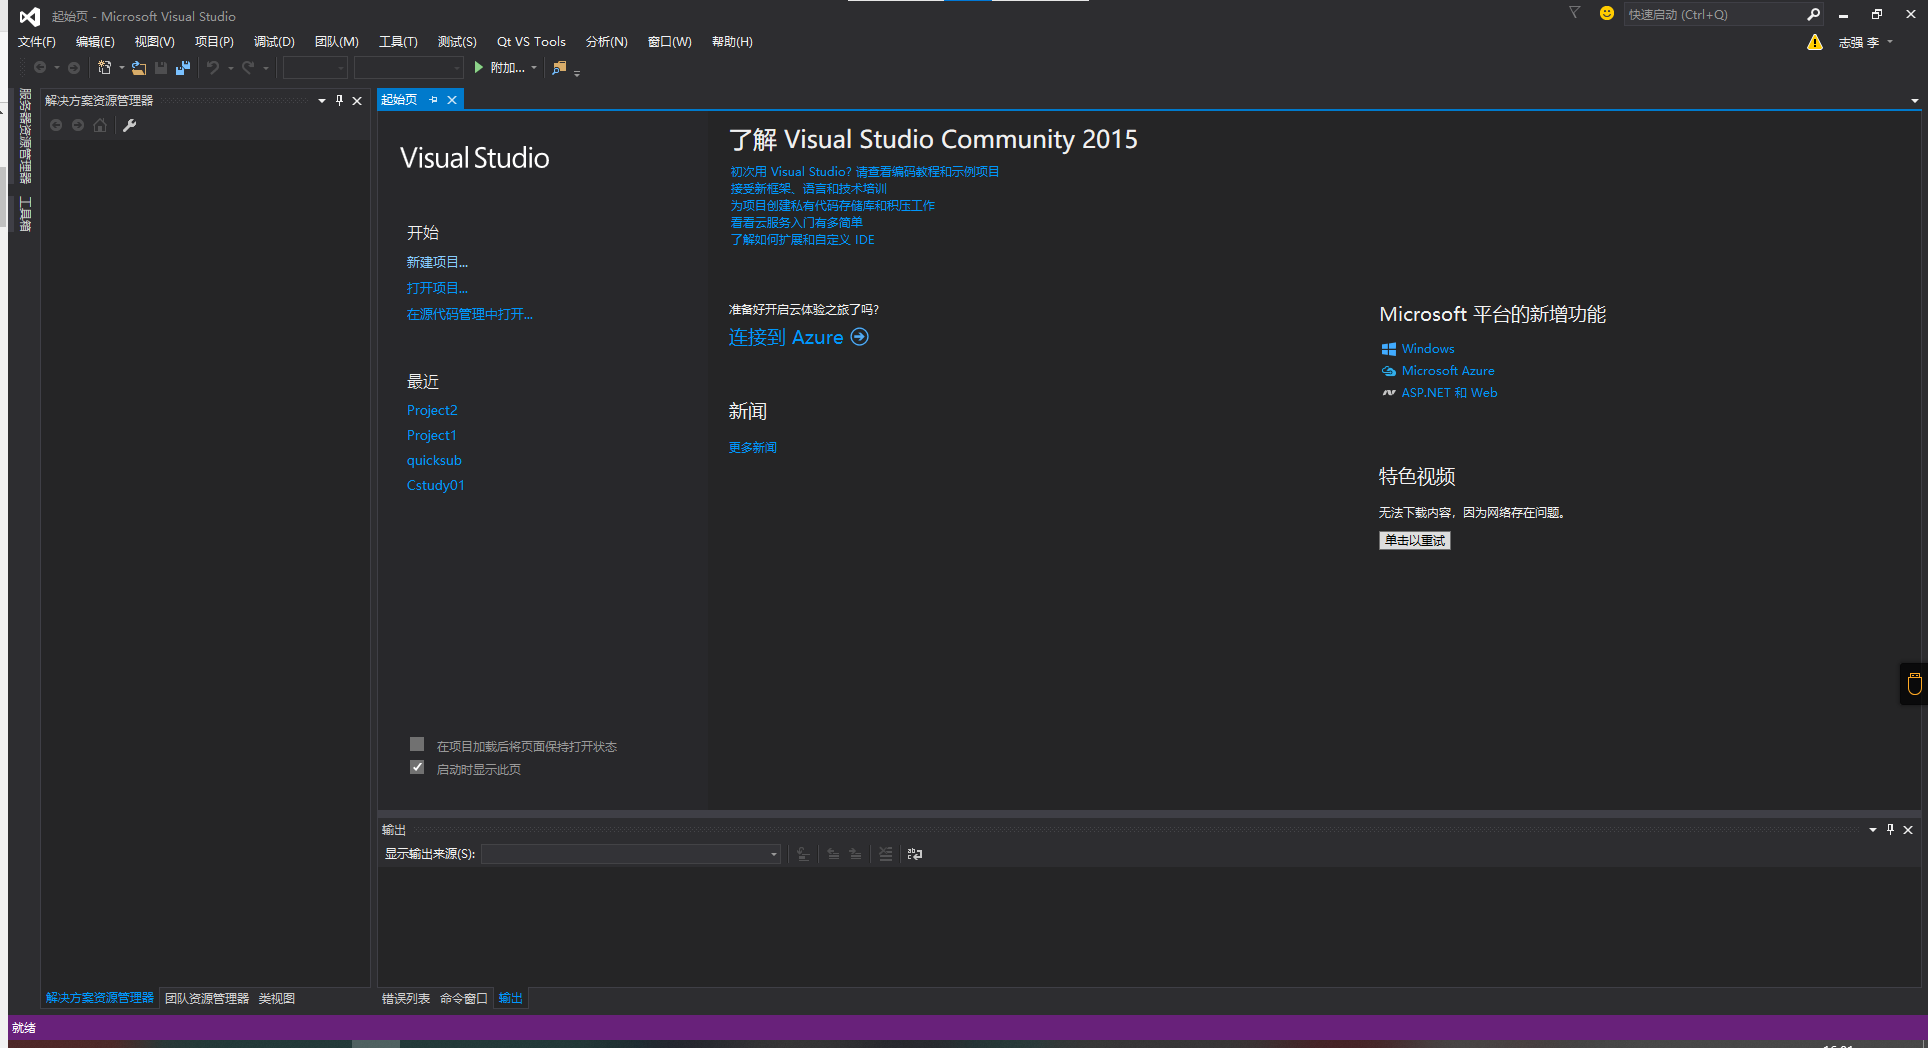The width and height of the screenshot is (1928, 1048).
Task: Expand the redo history dropdown arrow
Action: 266,68
